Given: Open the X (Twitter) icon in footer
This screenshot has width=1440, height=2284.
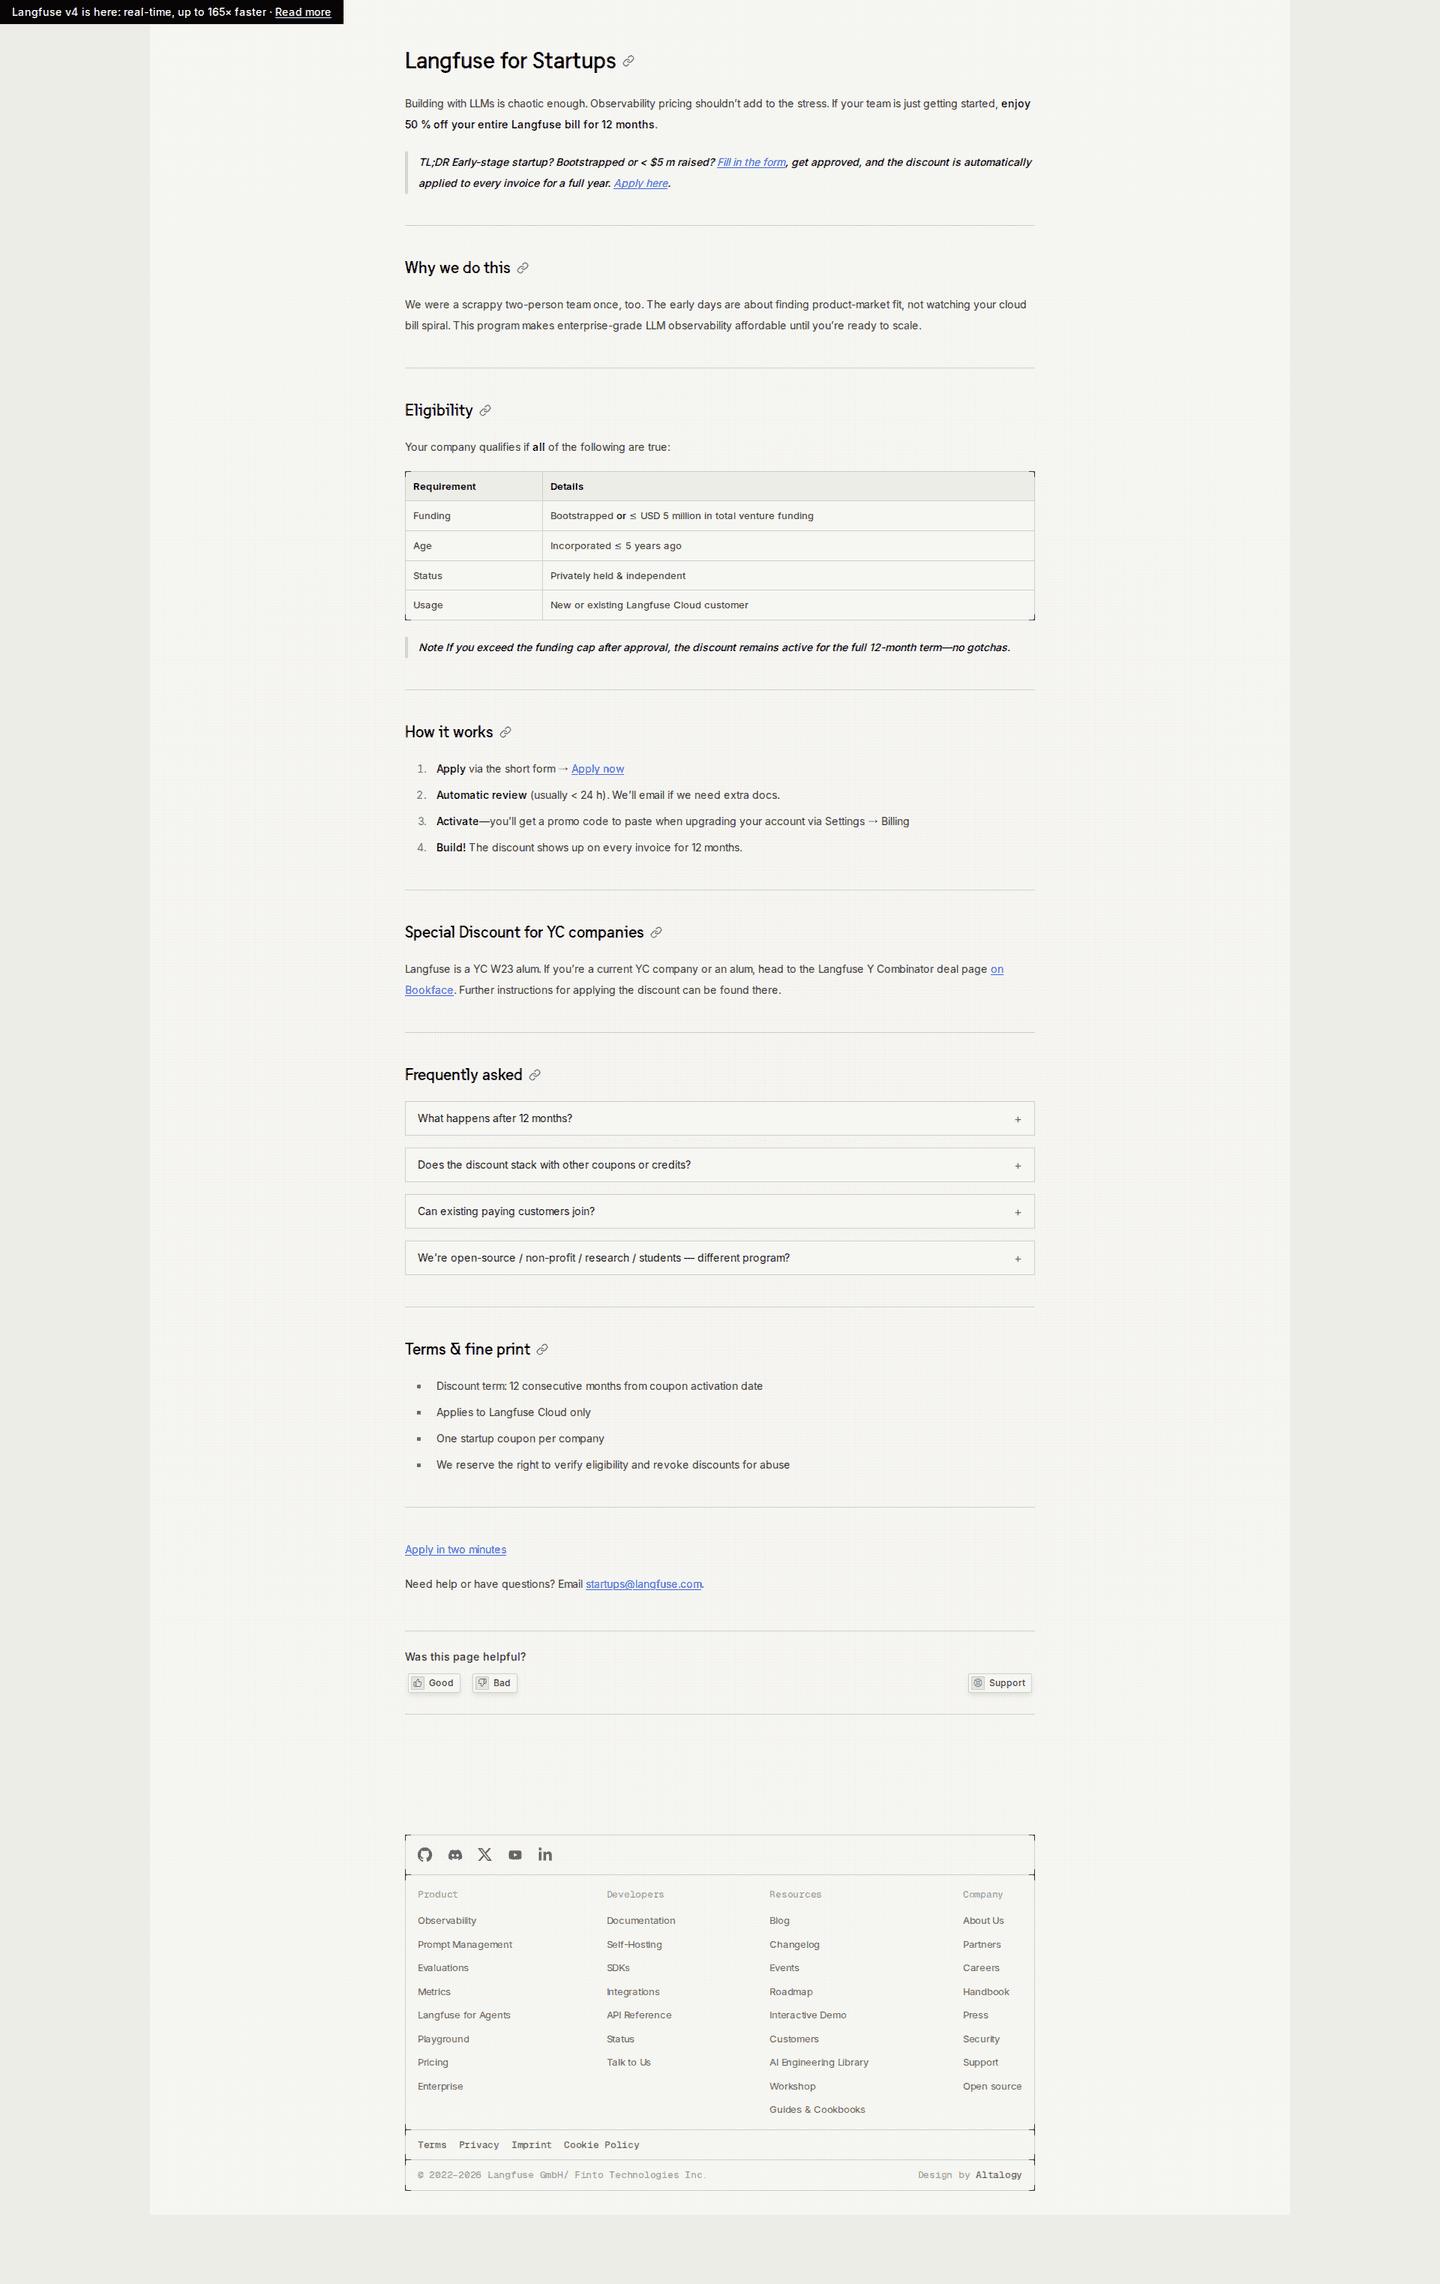Looking at the screenshot, I should (485, 1855).
